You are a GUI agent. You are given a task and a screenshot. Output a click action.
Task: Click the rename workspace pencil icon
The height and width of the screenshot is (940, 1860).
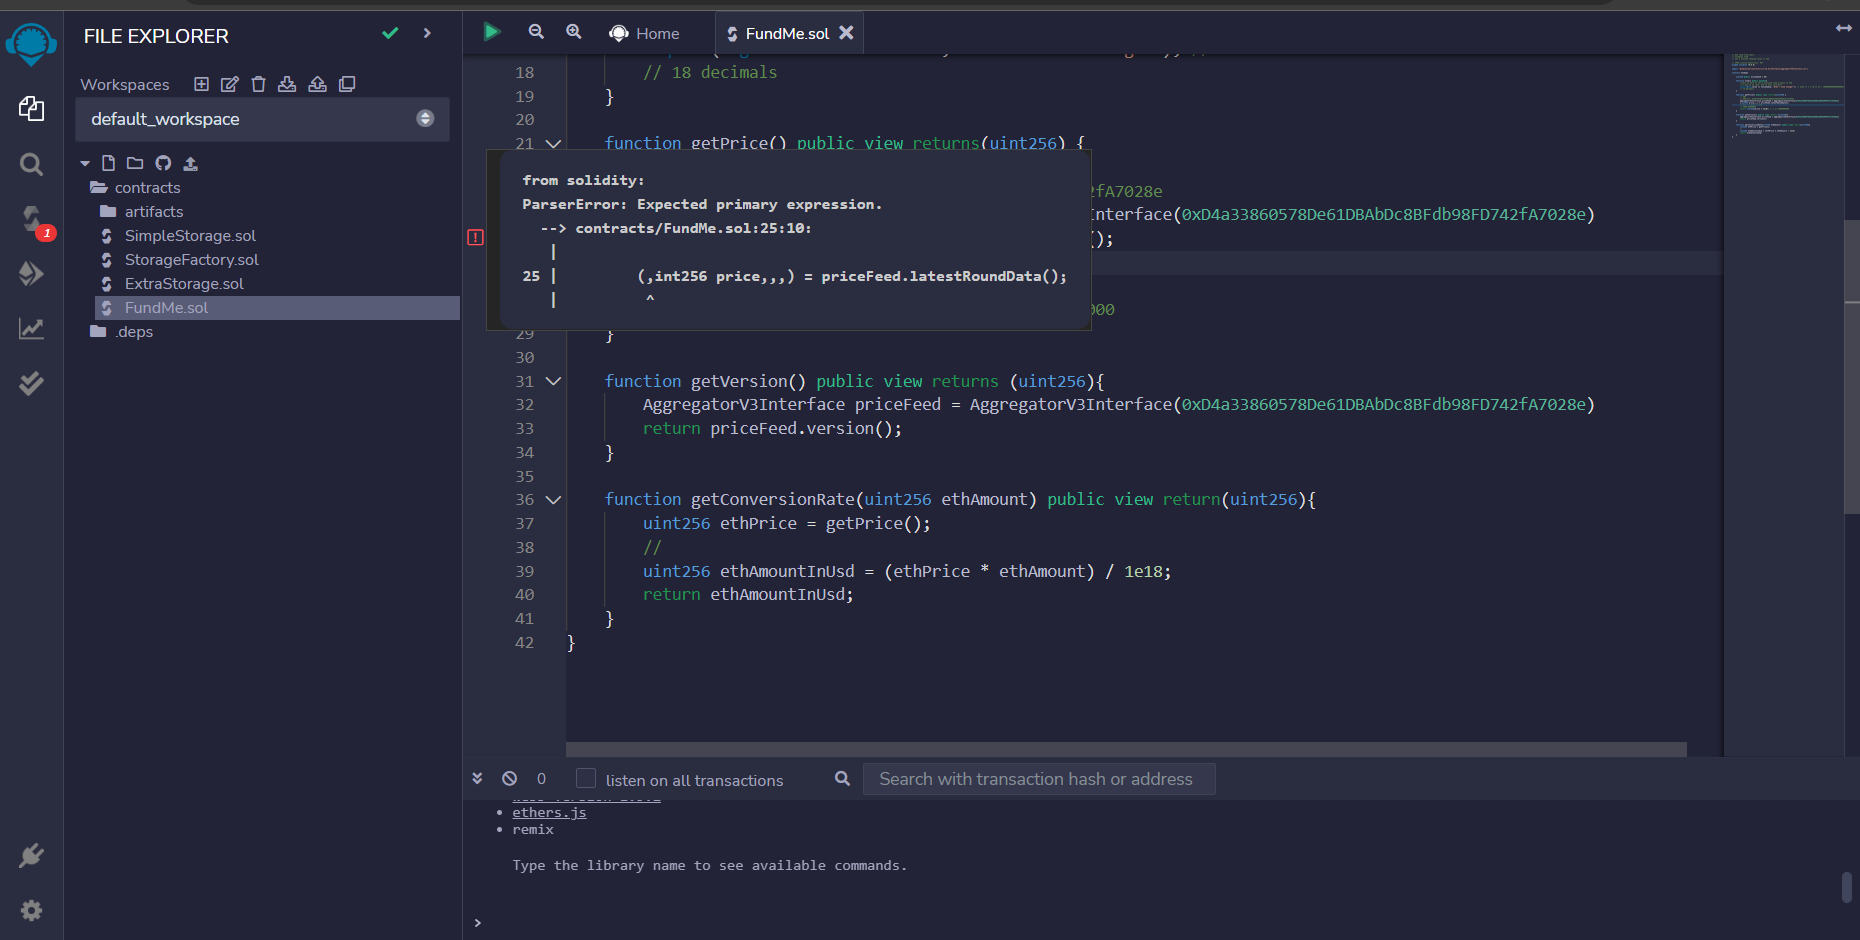230,84
